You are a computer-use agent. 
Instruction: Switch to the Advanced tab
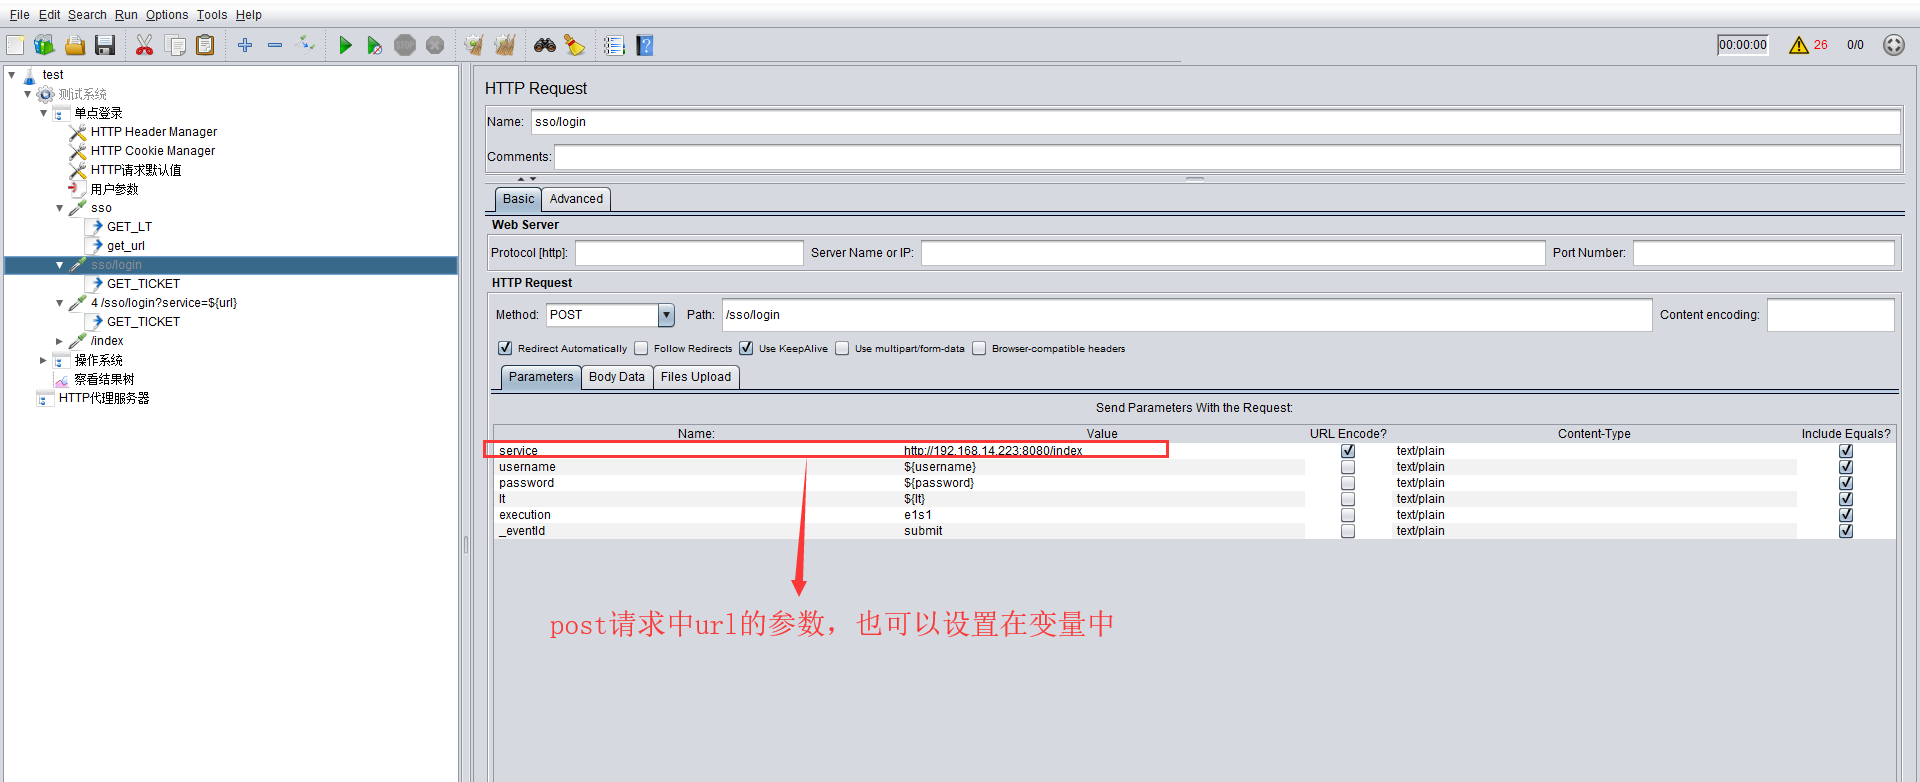(576, 199)
